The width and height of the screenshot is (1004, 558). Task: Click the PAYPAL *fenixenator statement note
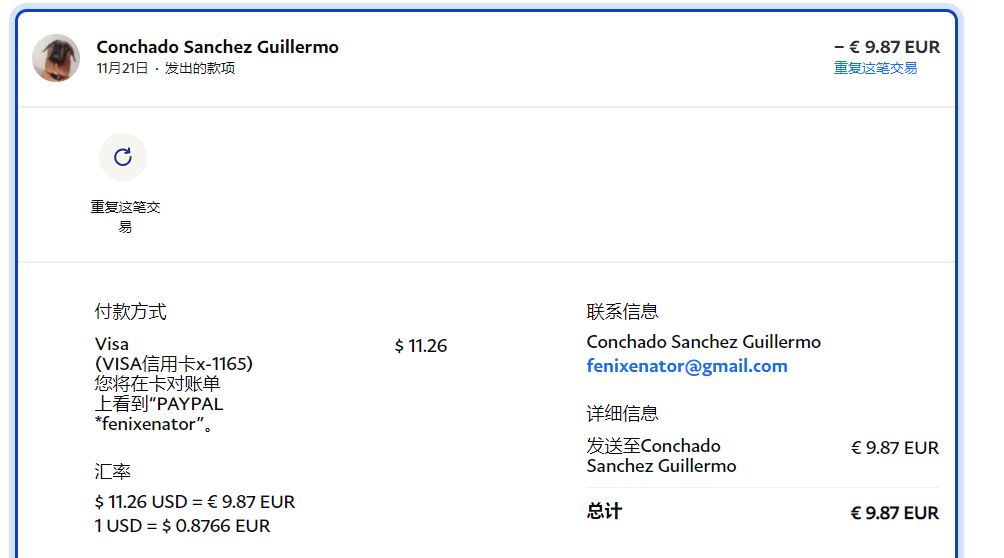tap(158, 414)
